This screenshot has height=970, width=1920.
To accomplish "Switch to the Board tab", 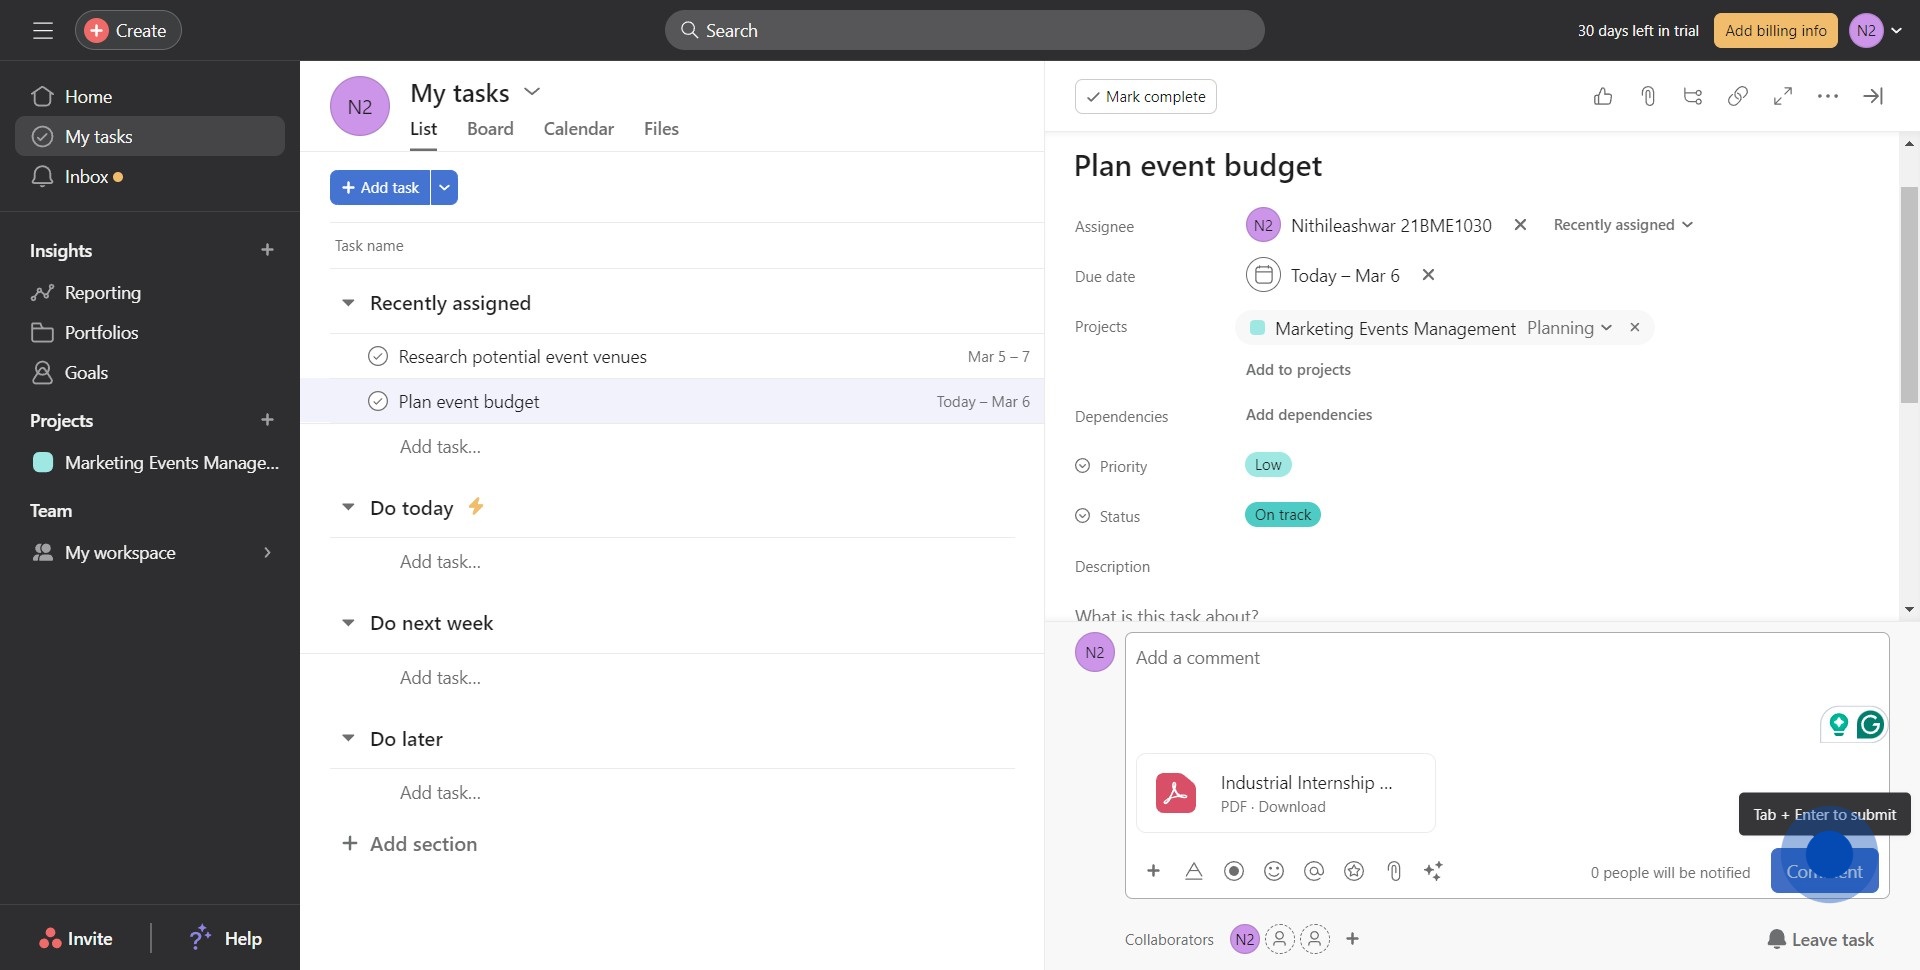I will (490, 129).
